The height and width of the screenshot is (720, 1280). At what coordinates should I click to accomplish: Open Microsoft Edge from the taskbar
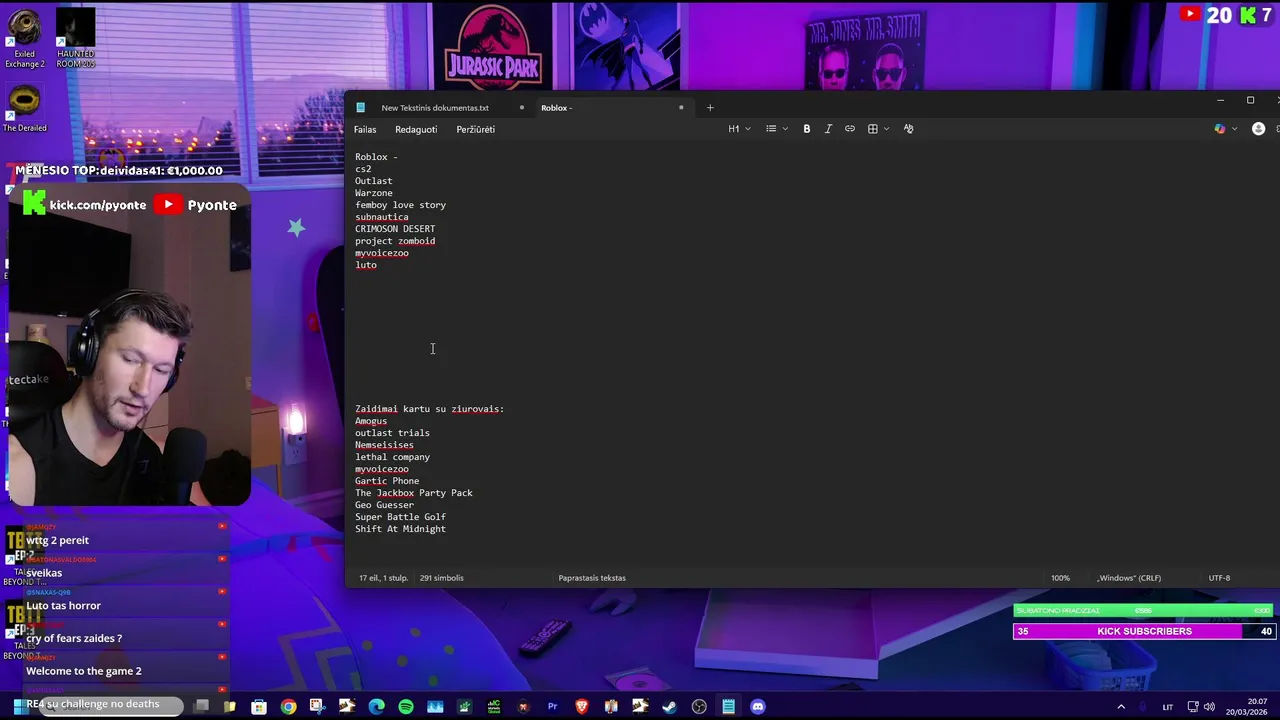point(376,707)
